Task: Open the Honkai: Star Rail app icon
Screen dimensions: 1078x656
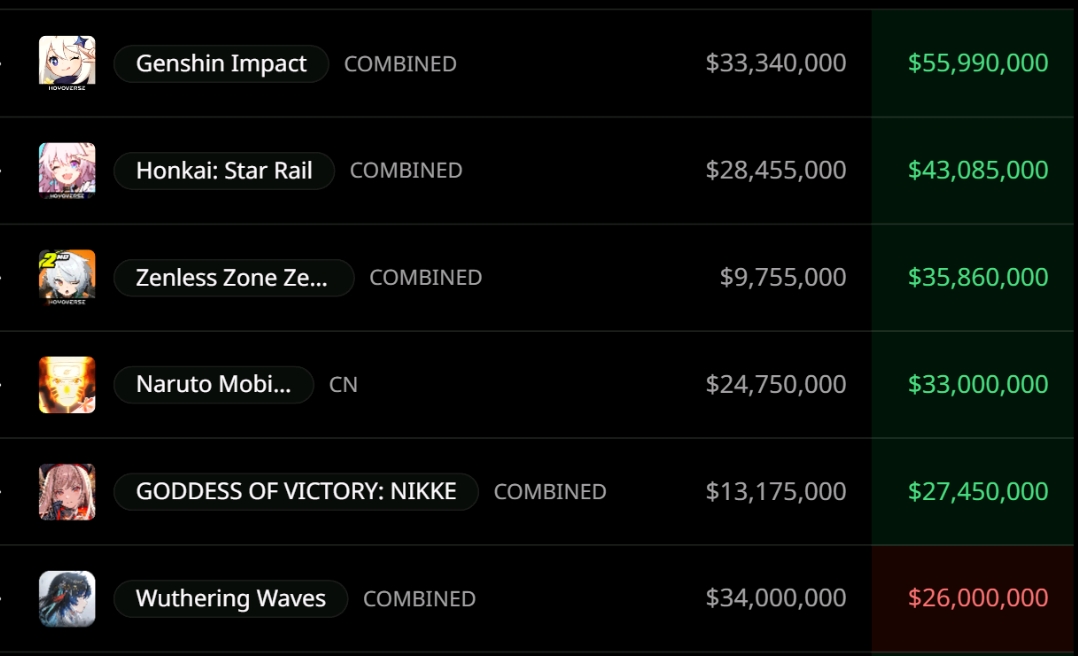Action: (67, 171)
